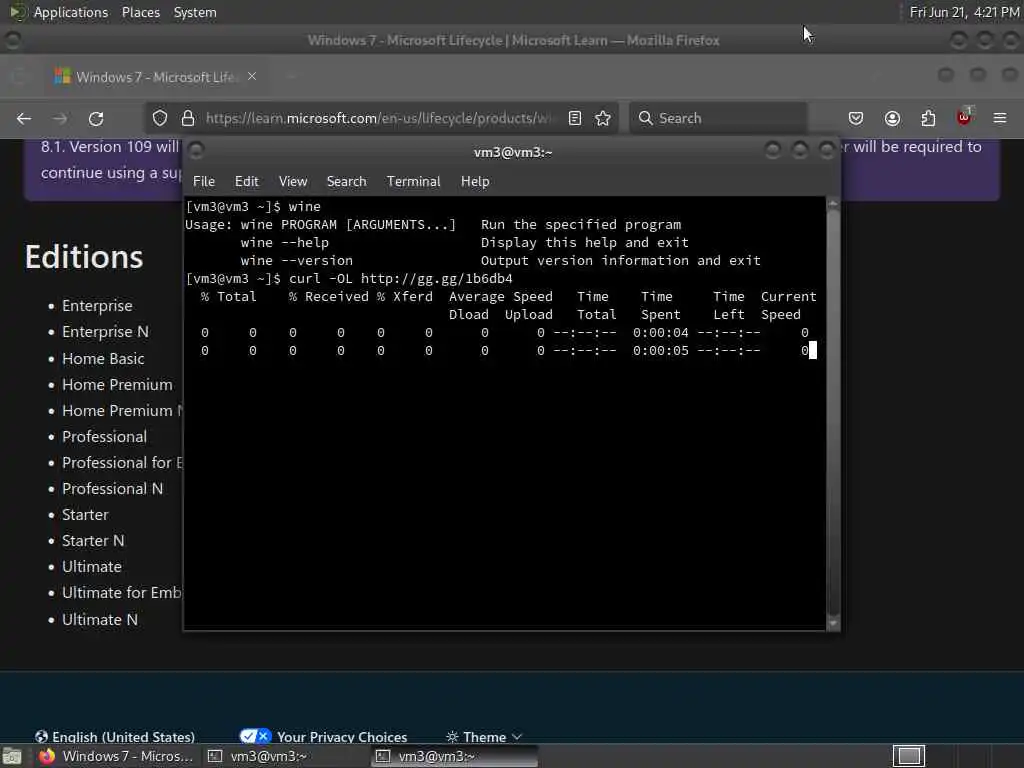The height and width of the screenshot is (768, 1024).
Task: Open the terminal File menu
Action: pyautogui.click(x=204, y=182)
